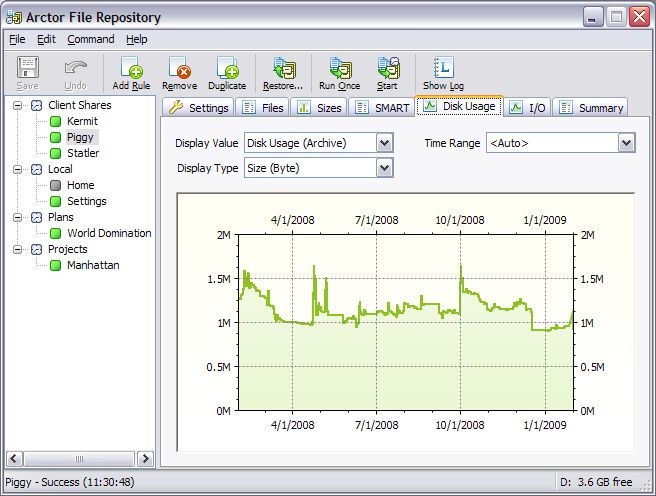Image resolution: width=656 pixels, height=496 pixels.
Task: Click the tree panel horizontal scrollbar thumb
Action: point(79,459)
